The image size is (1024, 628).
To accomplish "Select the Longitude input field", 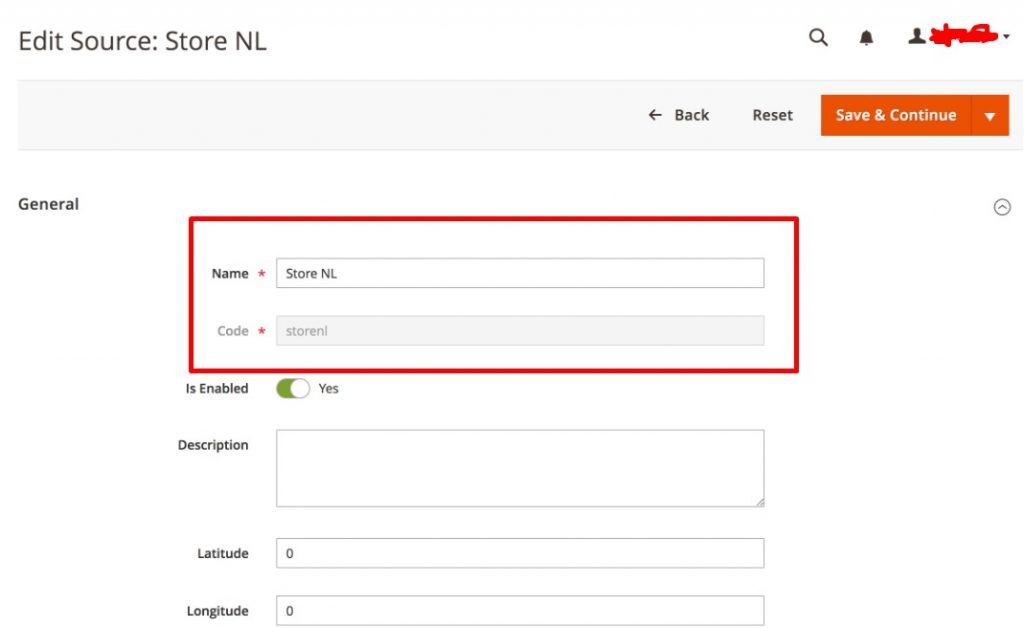I will [520, 611].
